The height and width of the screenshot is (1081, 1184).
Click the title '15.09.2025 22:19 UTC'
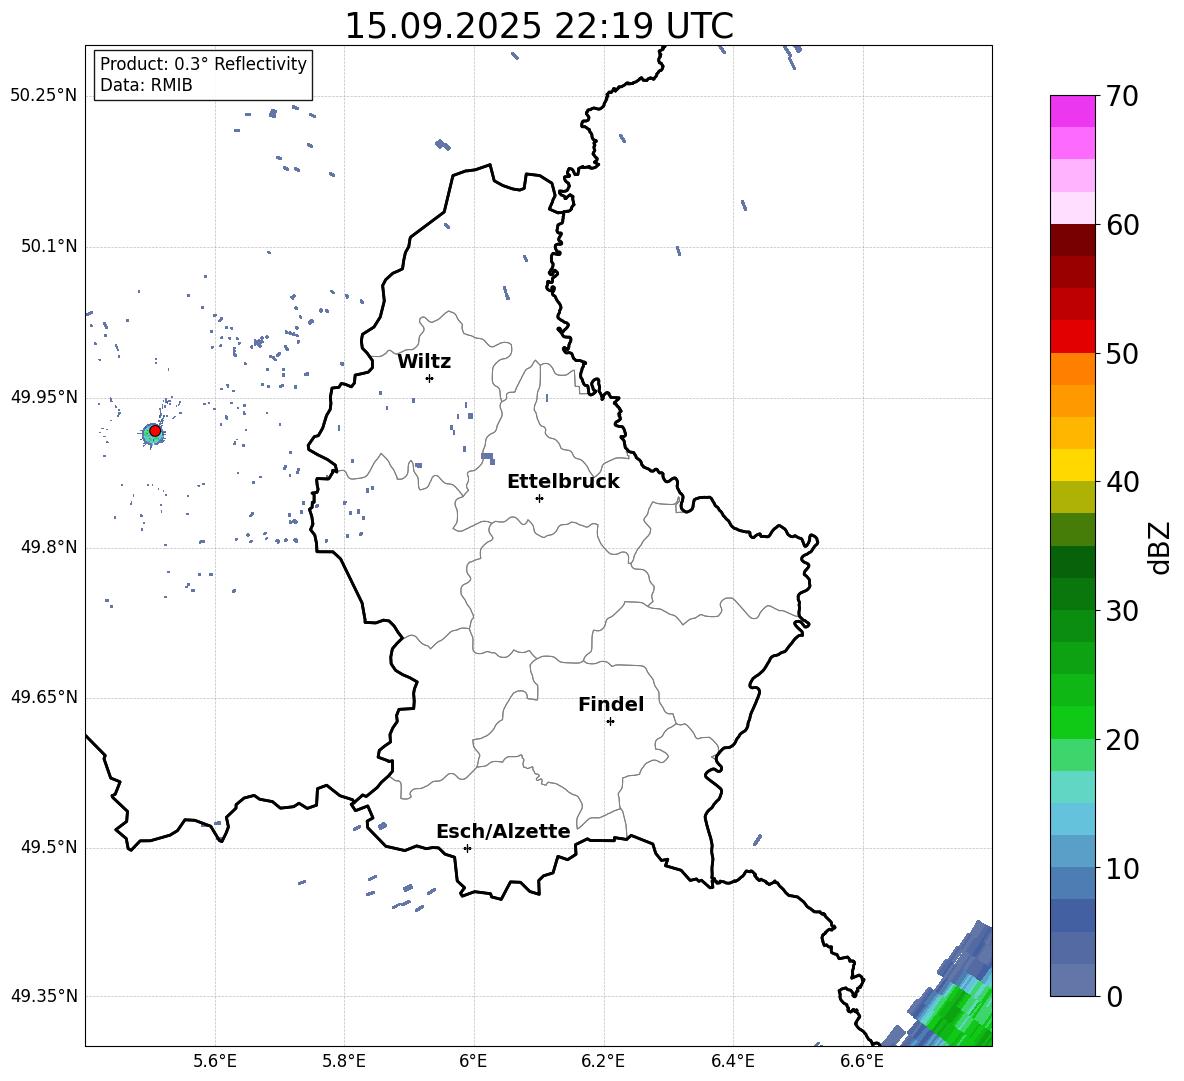pyautogui.click(x=539, y=26)
